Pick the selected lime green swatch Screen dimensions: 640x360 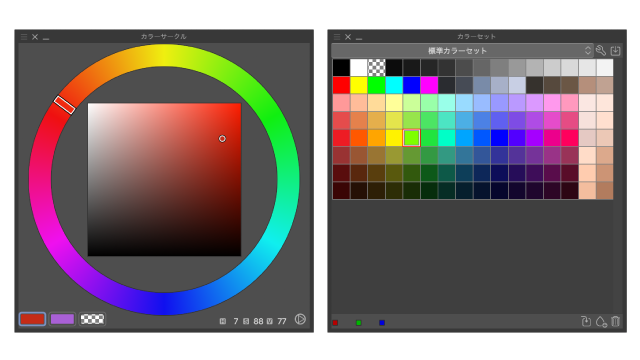[x=411, y=138]
